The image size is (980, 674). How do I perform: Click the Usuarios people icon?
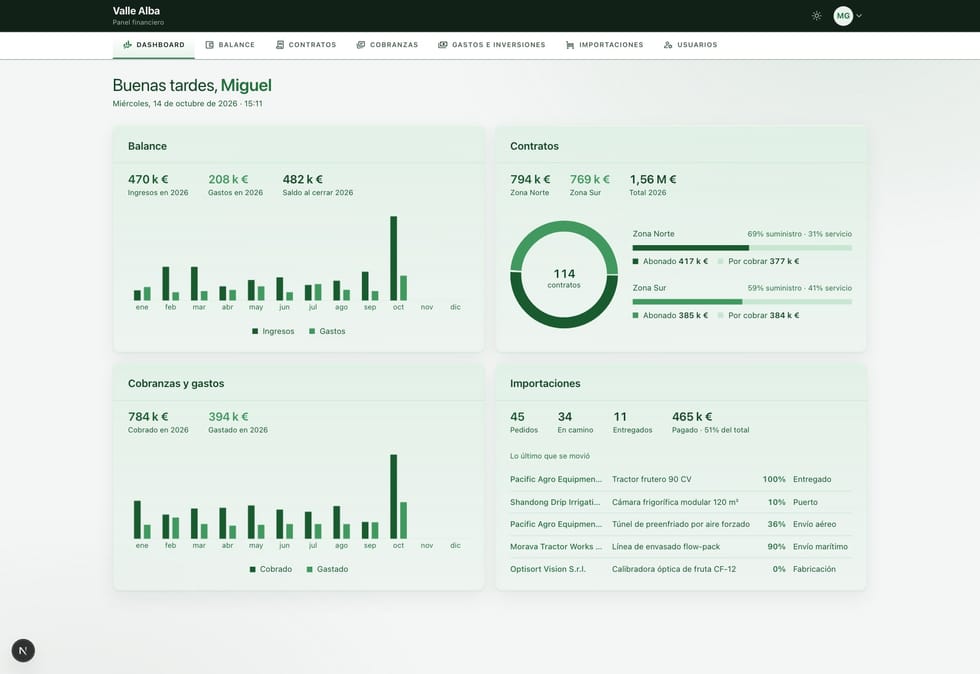coord(668,44)
